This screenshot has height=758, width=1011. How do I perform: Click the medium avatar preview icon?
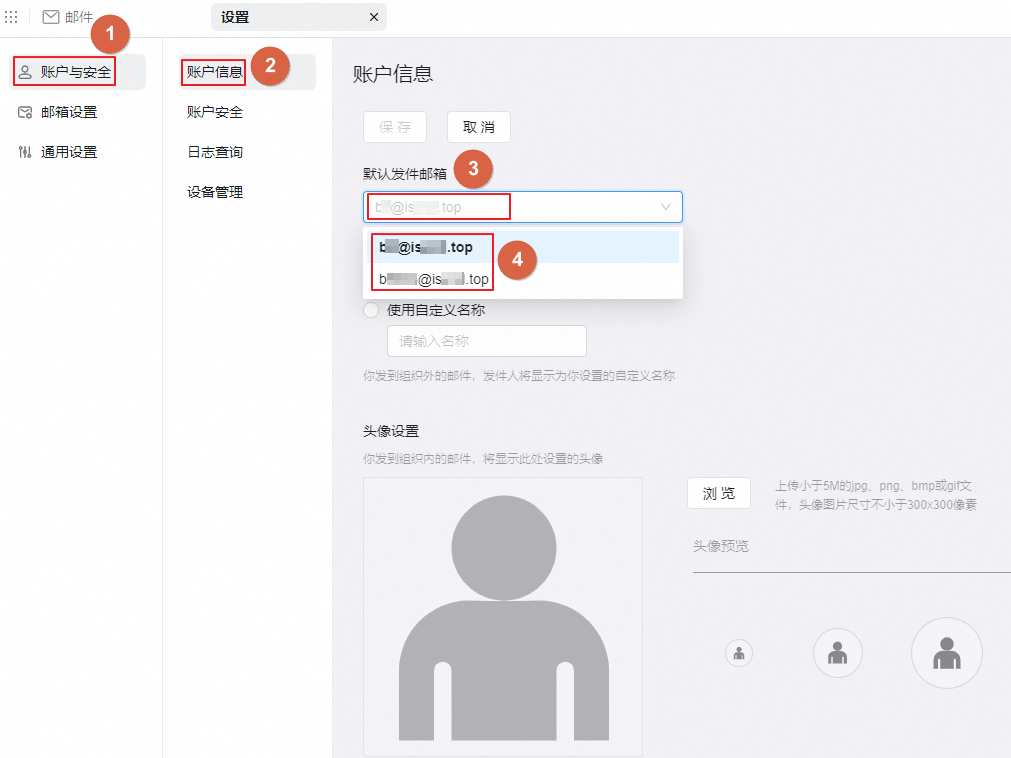coord(837,652)
